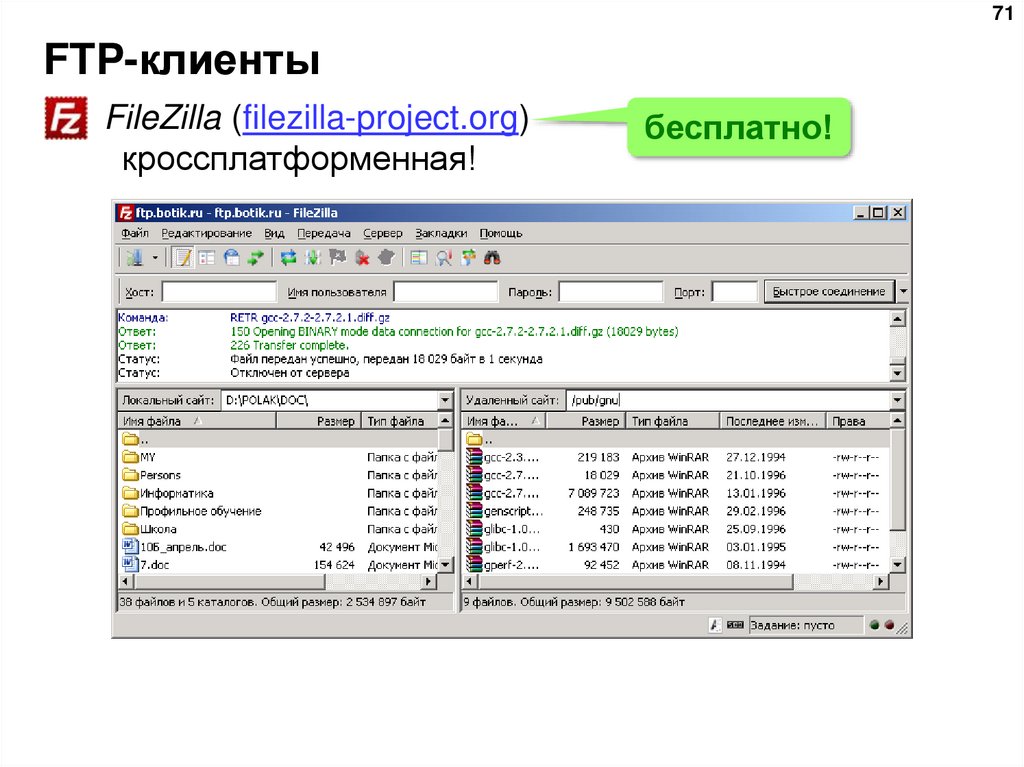This screenshot has width=1024, height=767.
Task: Open the Site Manager toolbar icon
Action: pyautogui.click(x=135, y=257)
